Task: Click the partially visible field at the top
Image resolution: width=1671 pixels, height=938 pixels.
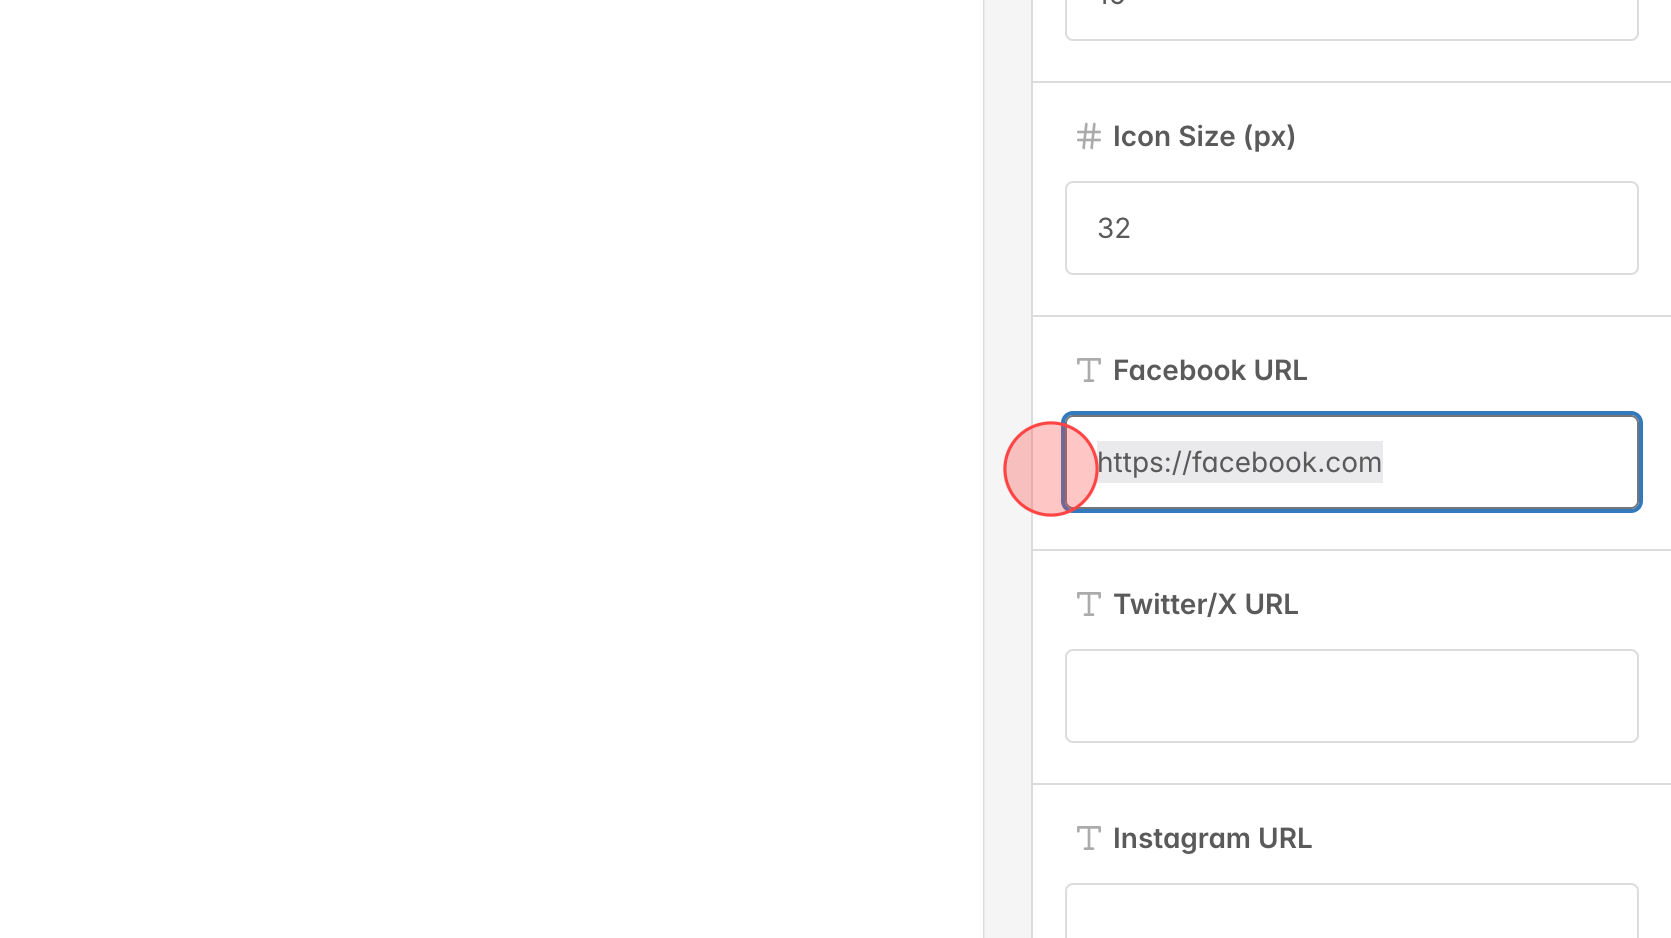Action: pyautogui.click(x=1350, y=15)
